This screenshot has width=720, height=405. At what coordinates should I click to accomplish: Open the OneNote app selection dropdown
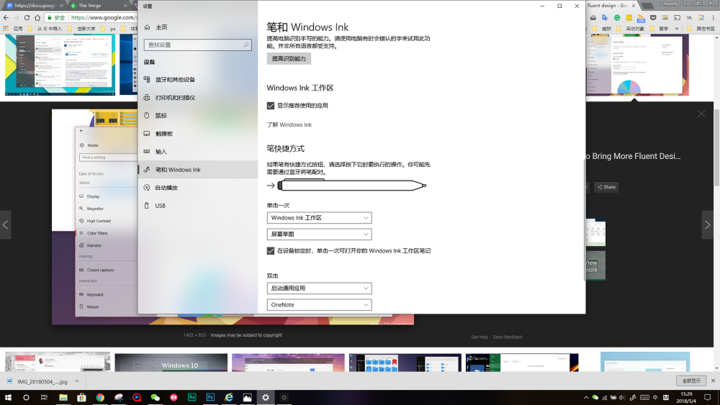click(319, 305)
